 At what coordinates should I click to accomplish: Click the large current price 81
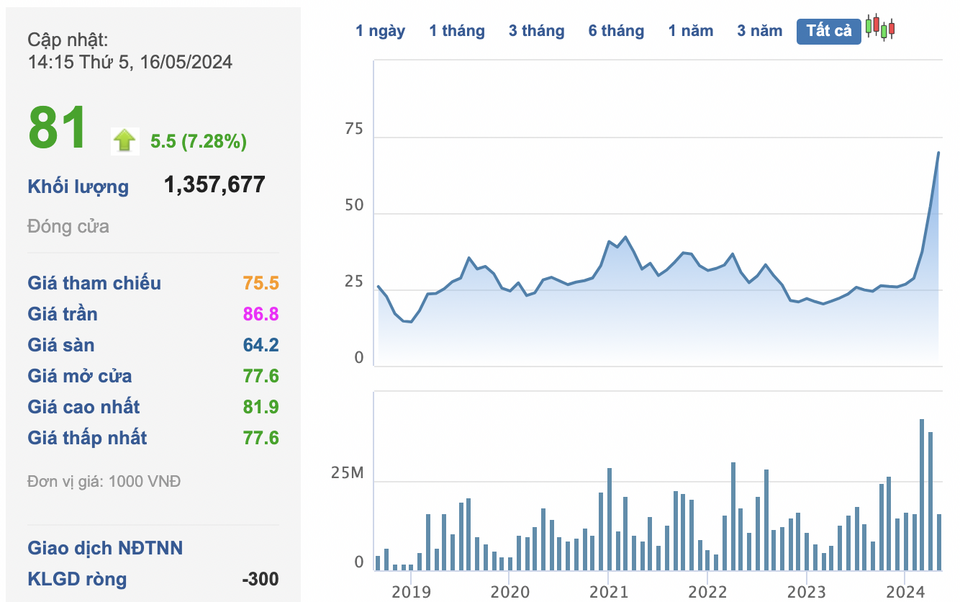click(x=57, y=127)
